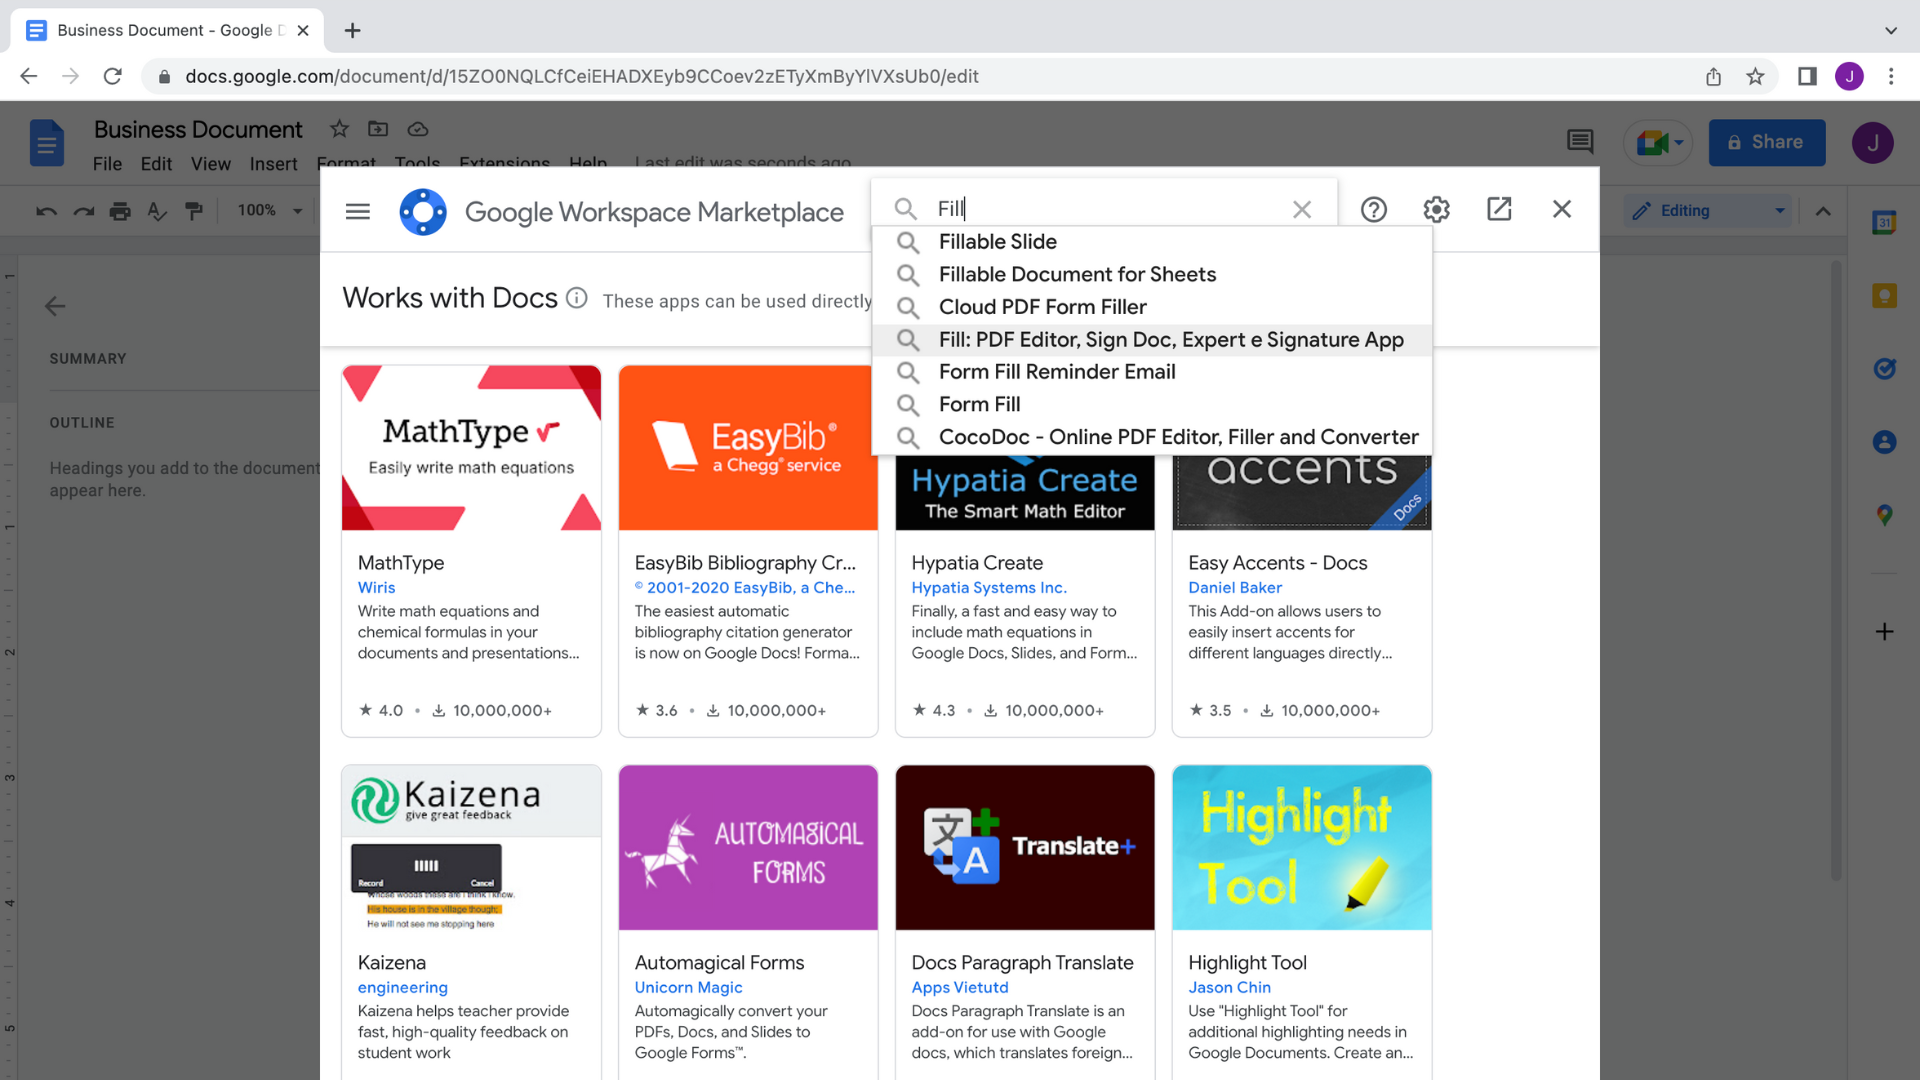1920x1080 pixels.
Task: Open Google Calendar from the side panel
Action: click(x=1886, y=223)
